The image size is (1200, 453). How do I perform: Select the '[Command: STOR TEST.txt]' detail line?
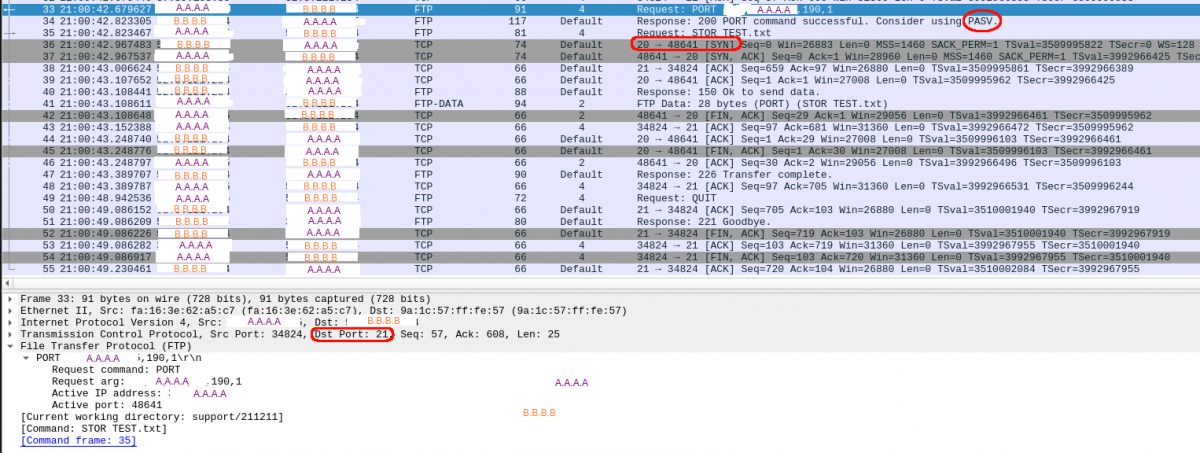click(92, 428)
